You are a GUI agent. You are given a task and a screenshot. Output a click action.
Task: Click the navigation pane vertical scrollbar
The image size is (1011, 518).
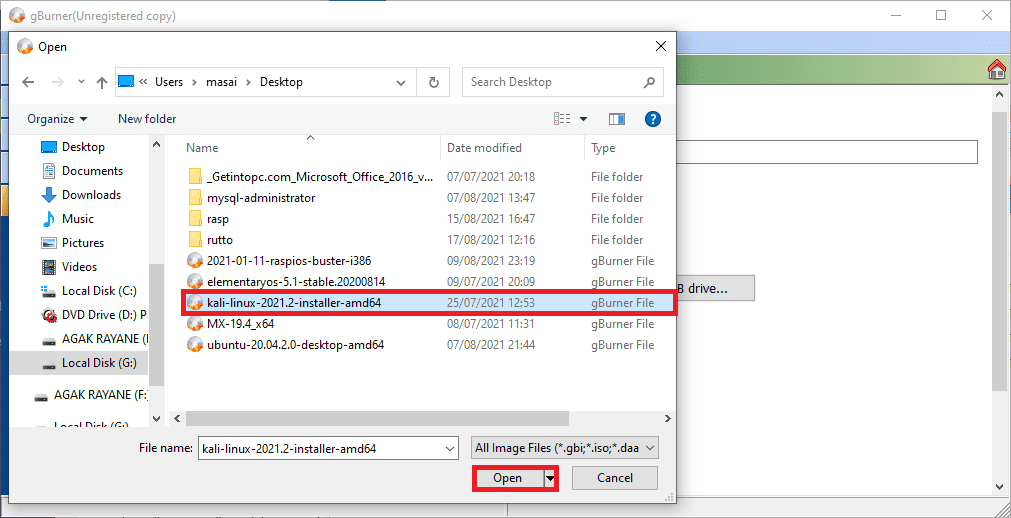click(x=157, y=324)
